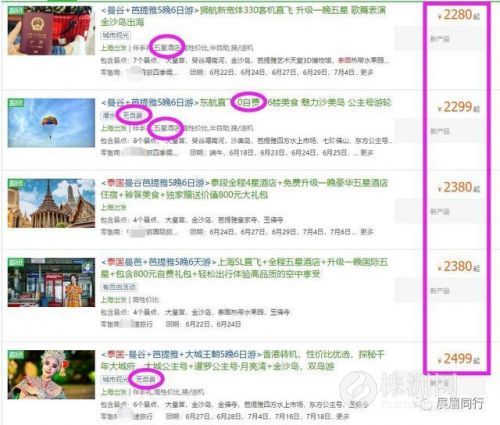The width and height of the screenshot is (500, 425).
Task: Click 6个景点 attractions text in 2499 tour
Action: pos(145,405)
